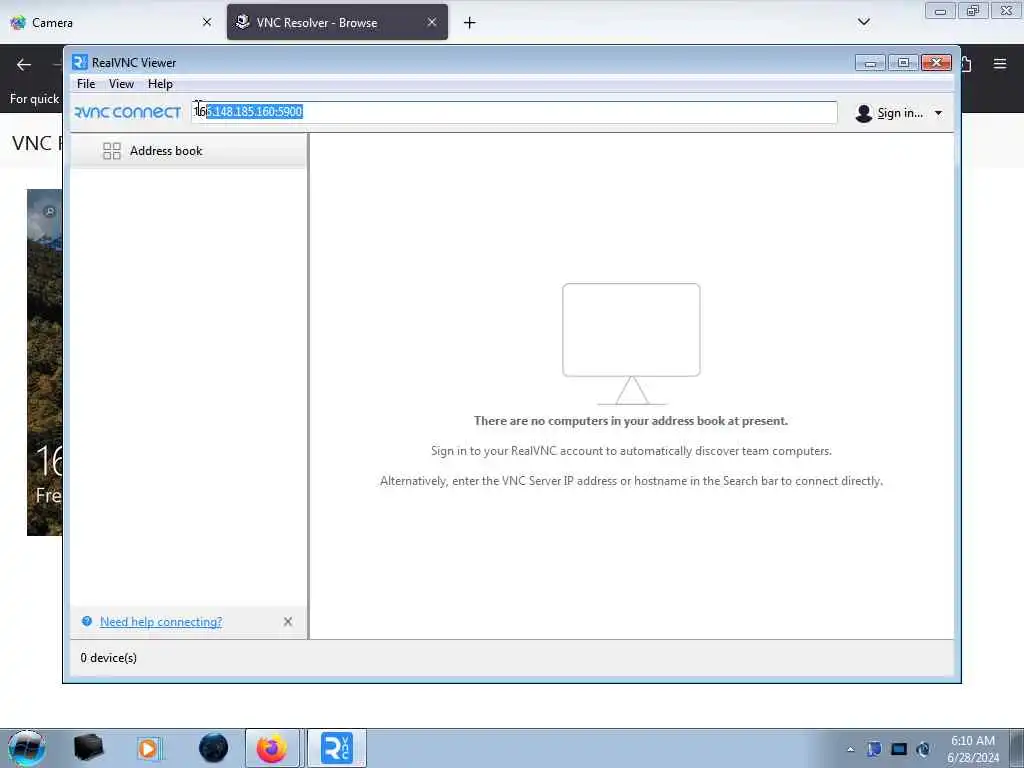Click the network monitor tray icon
The height and width of the screenshot is (768, 1024).
point(899,749)
